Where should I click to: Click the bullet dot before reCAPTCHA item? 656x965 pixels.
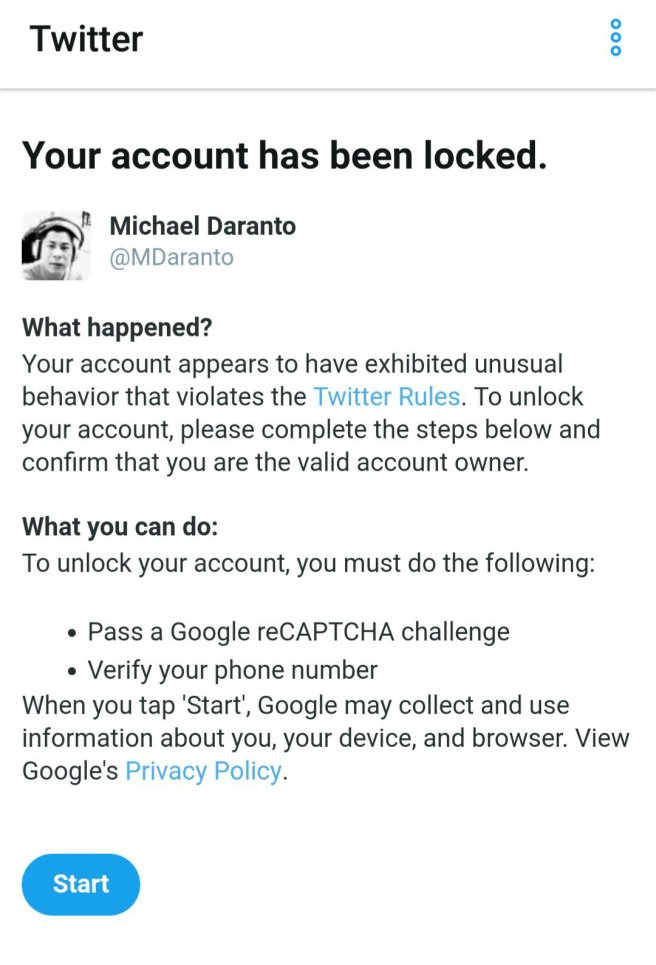(72, 634)
